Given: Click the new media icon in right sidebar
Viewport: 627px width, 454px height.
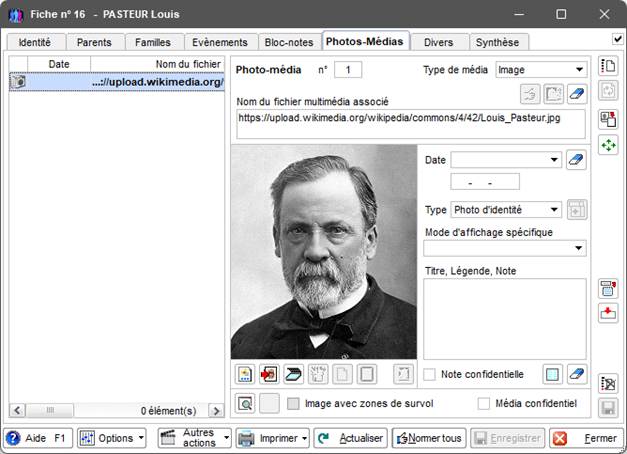Looking at the screenshot, I should point(607,67).
